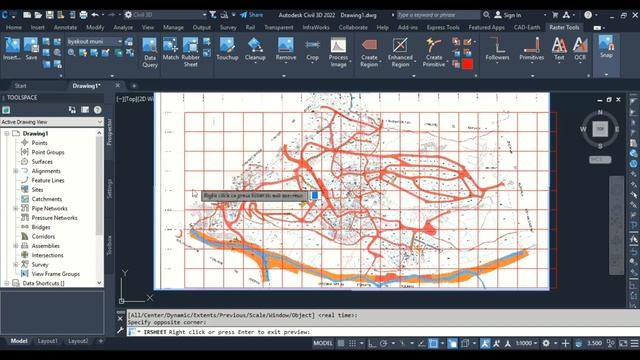Click the Toolspace help question icon
Screen dimensions: 640x360
[97, 110]
